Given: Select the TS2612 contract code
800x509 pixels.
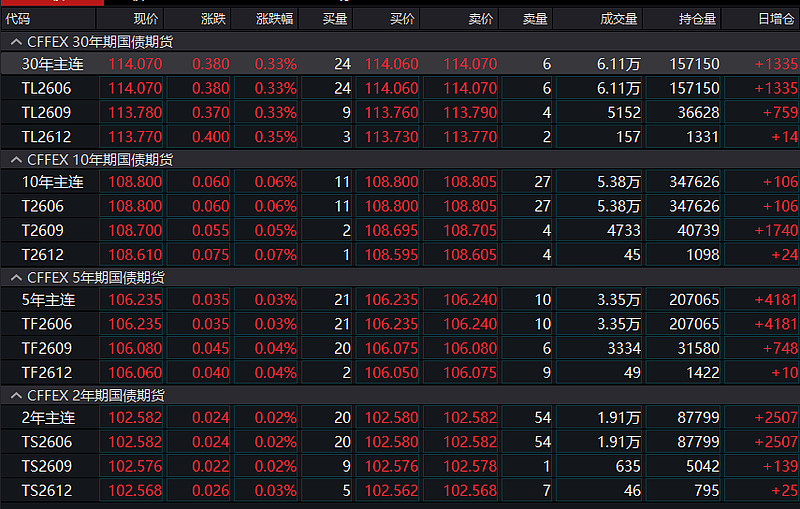Looking at the screenshot, I should (x=47, y=490).
